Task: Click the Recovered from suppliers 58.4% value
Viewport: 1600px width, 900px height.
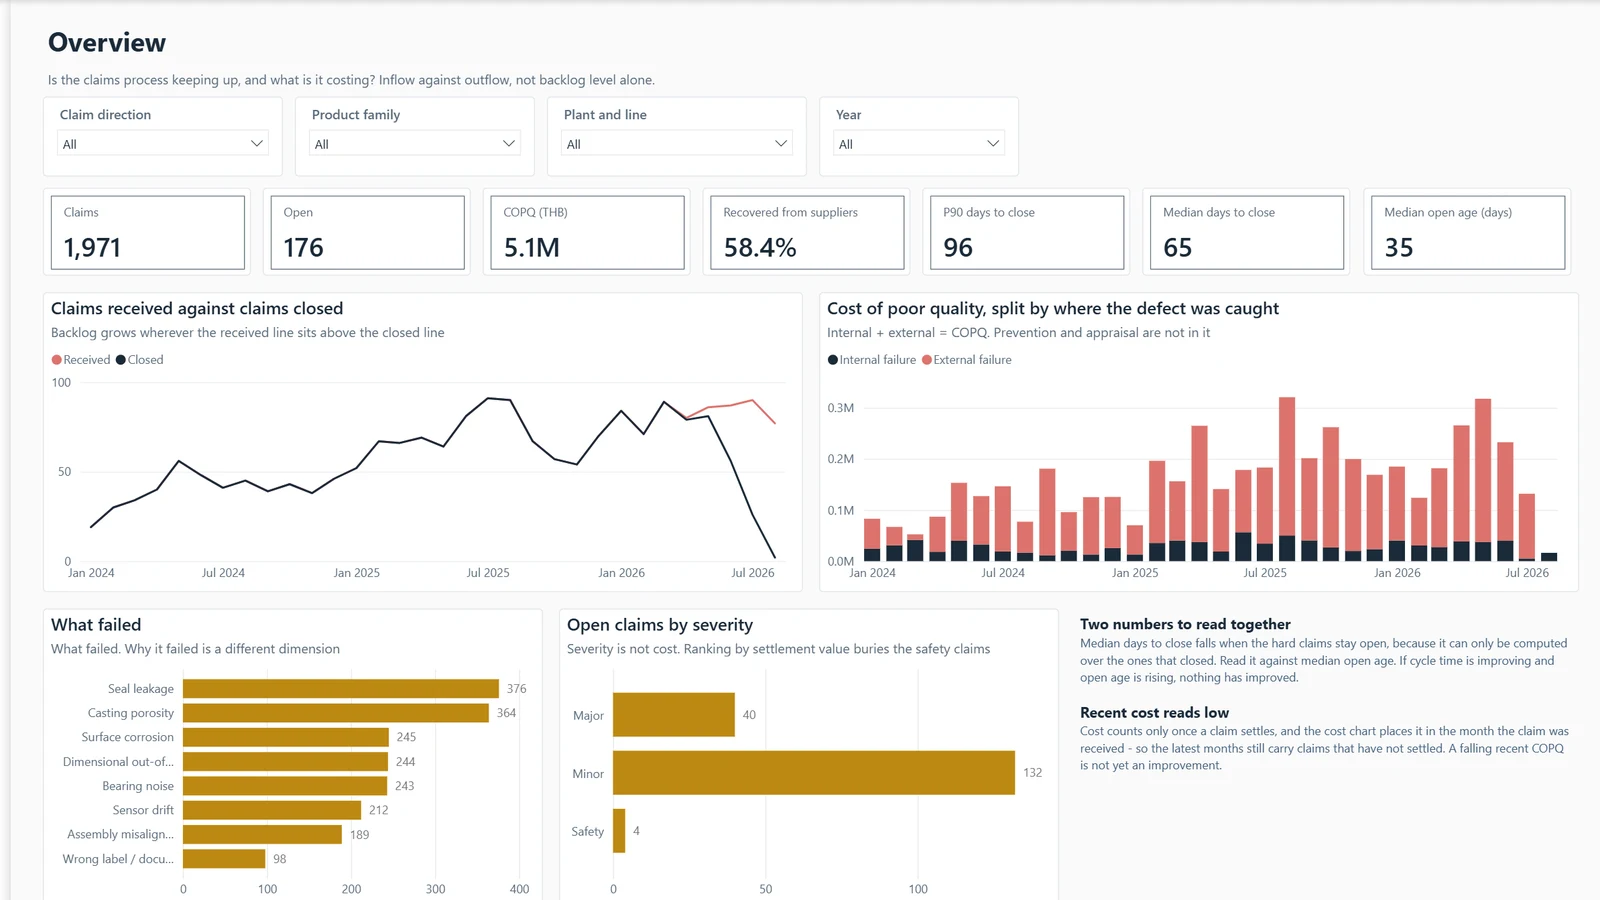Action: click(760, 248)
